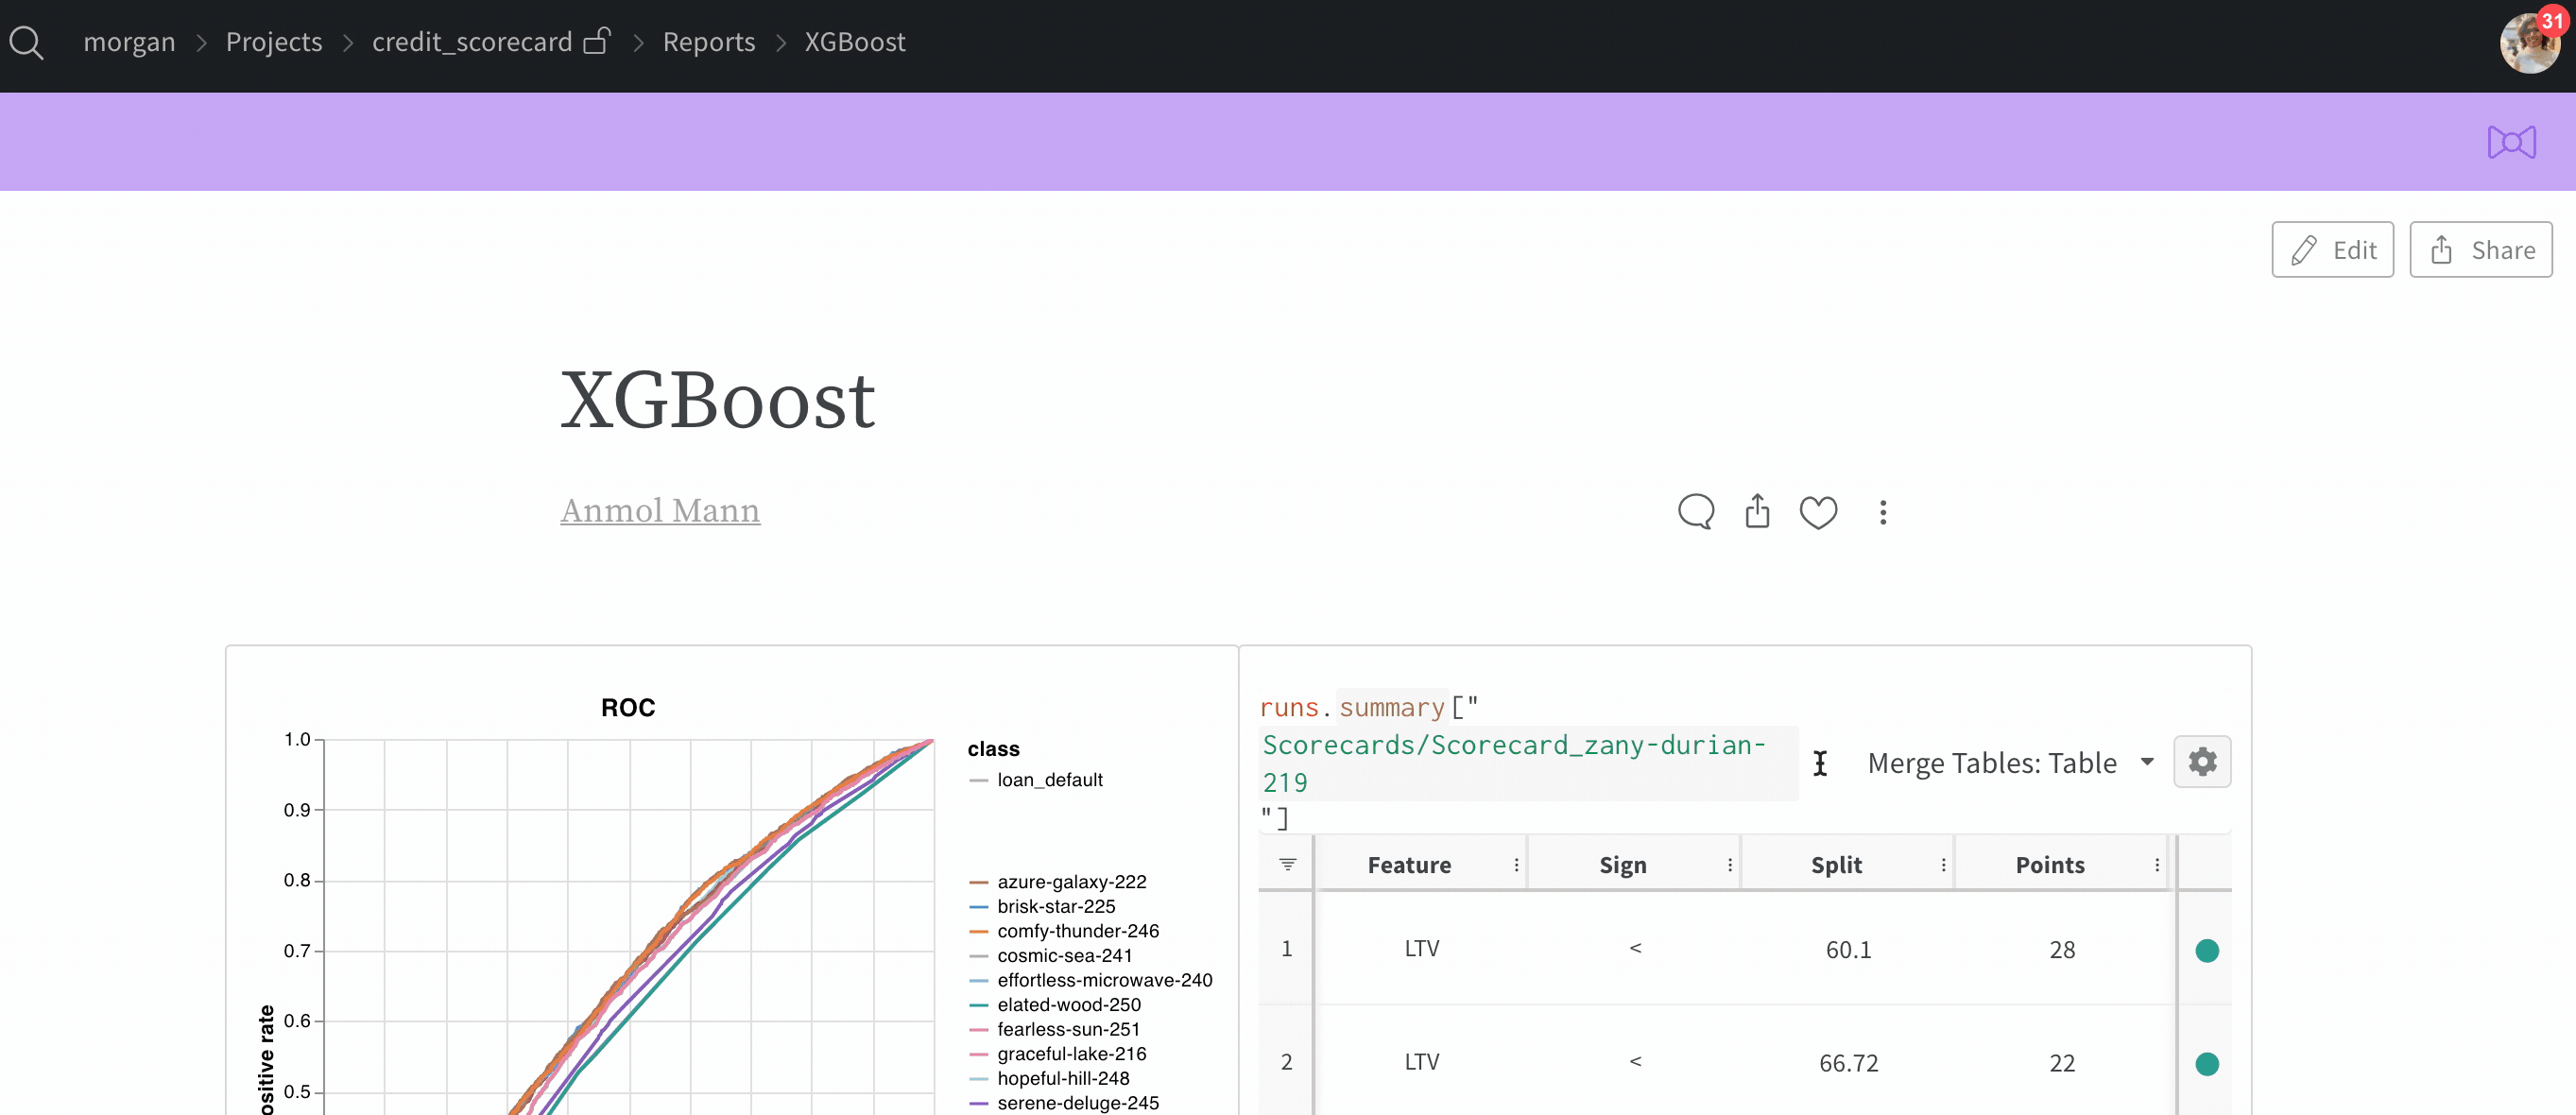Click the bowtie icon in purple banner

2511,142
